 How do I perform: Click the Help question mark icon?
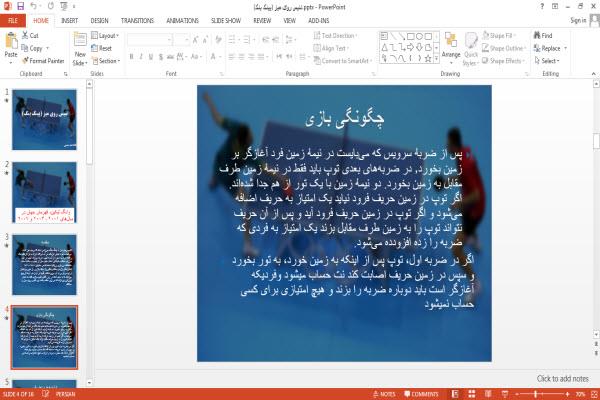[542, 6]
